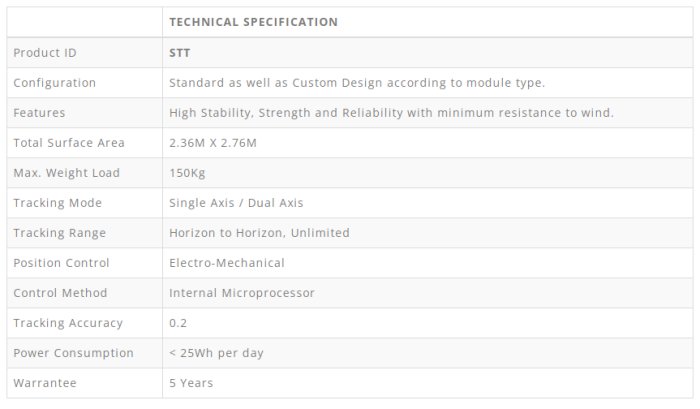The height and width of the screenshot is (409, 700).
Task: Select the Tracking Accuracy label
Action: pos(68,323)
